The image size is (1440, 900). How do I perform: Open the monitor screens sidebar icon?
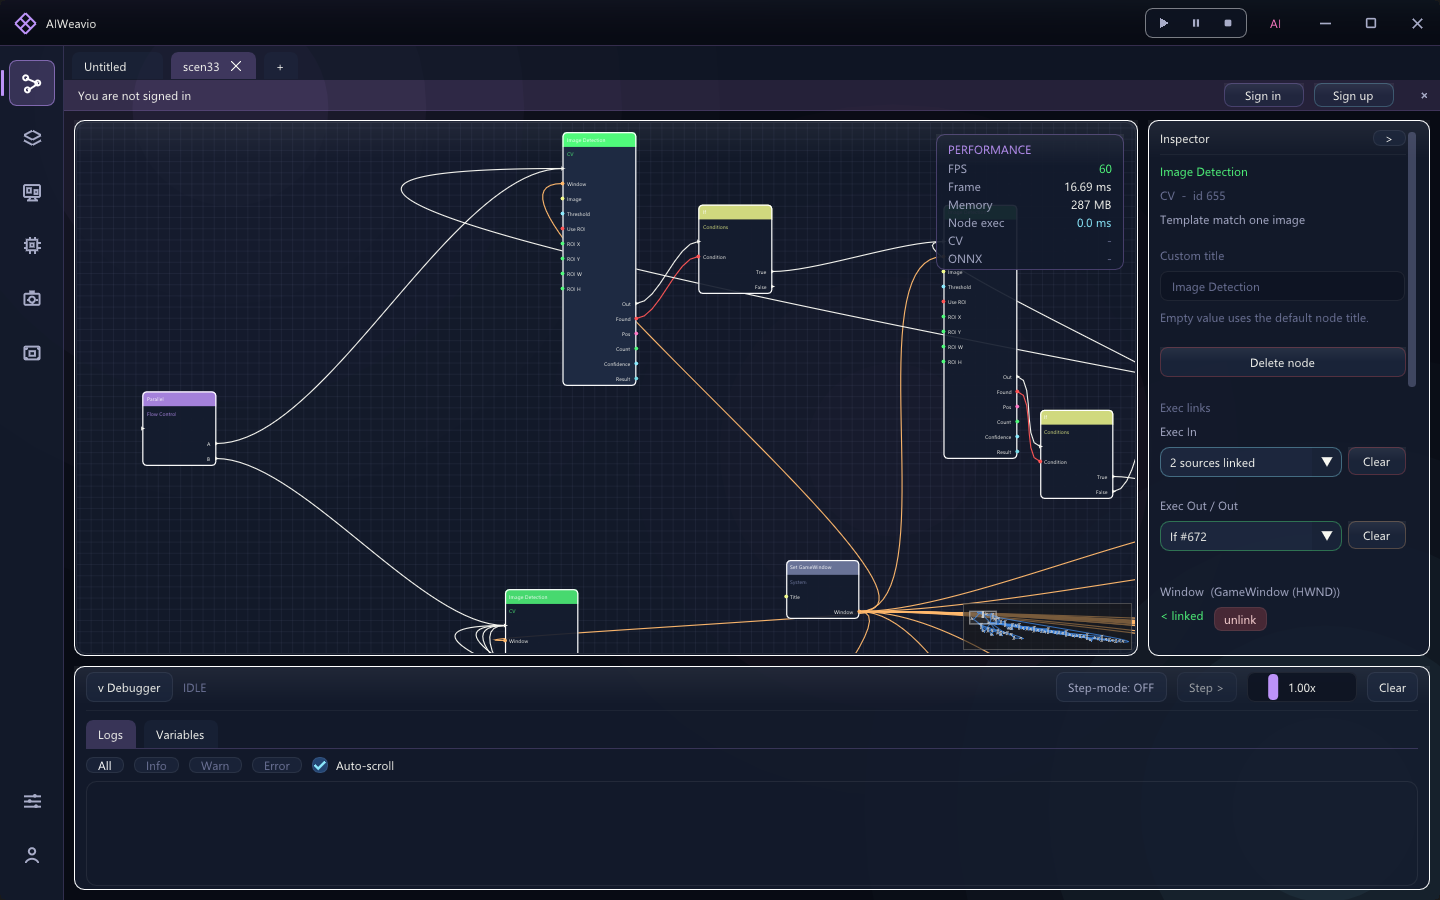pyautogui.click(x=32, y=192)
